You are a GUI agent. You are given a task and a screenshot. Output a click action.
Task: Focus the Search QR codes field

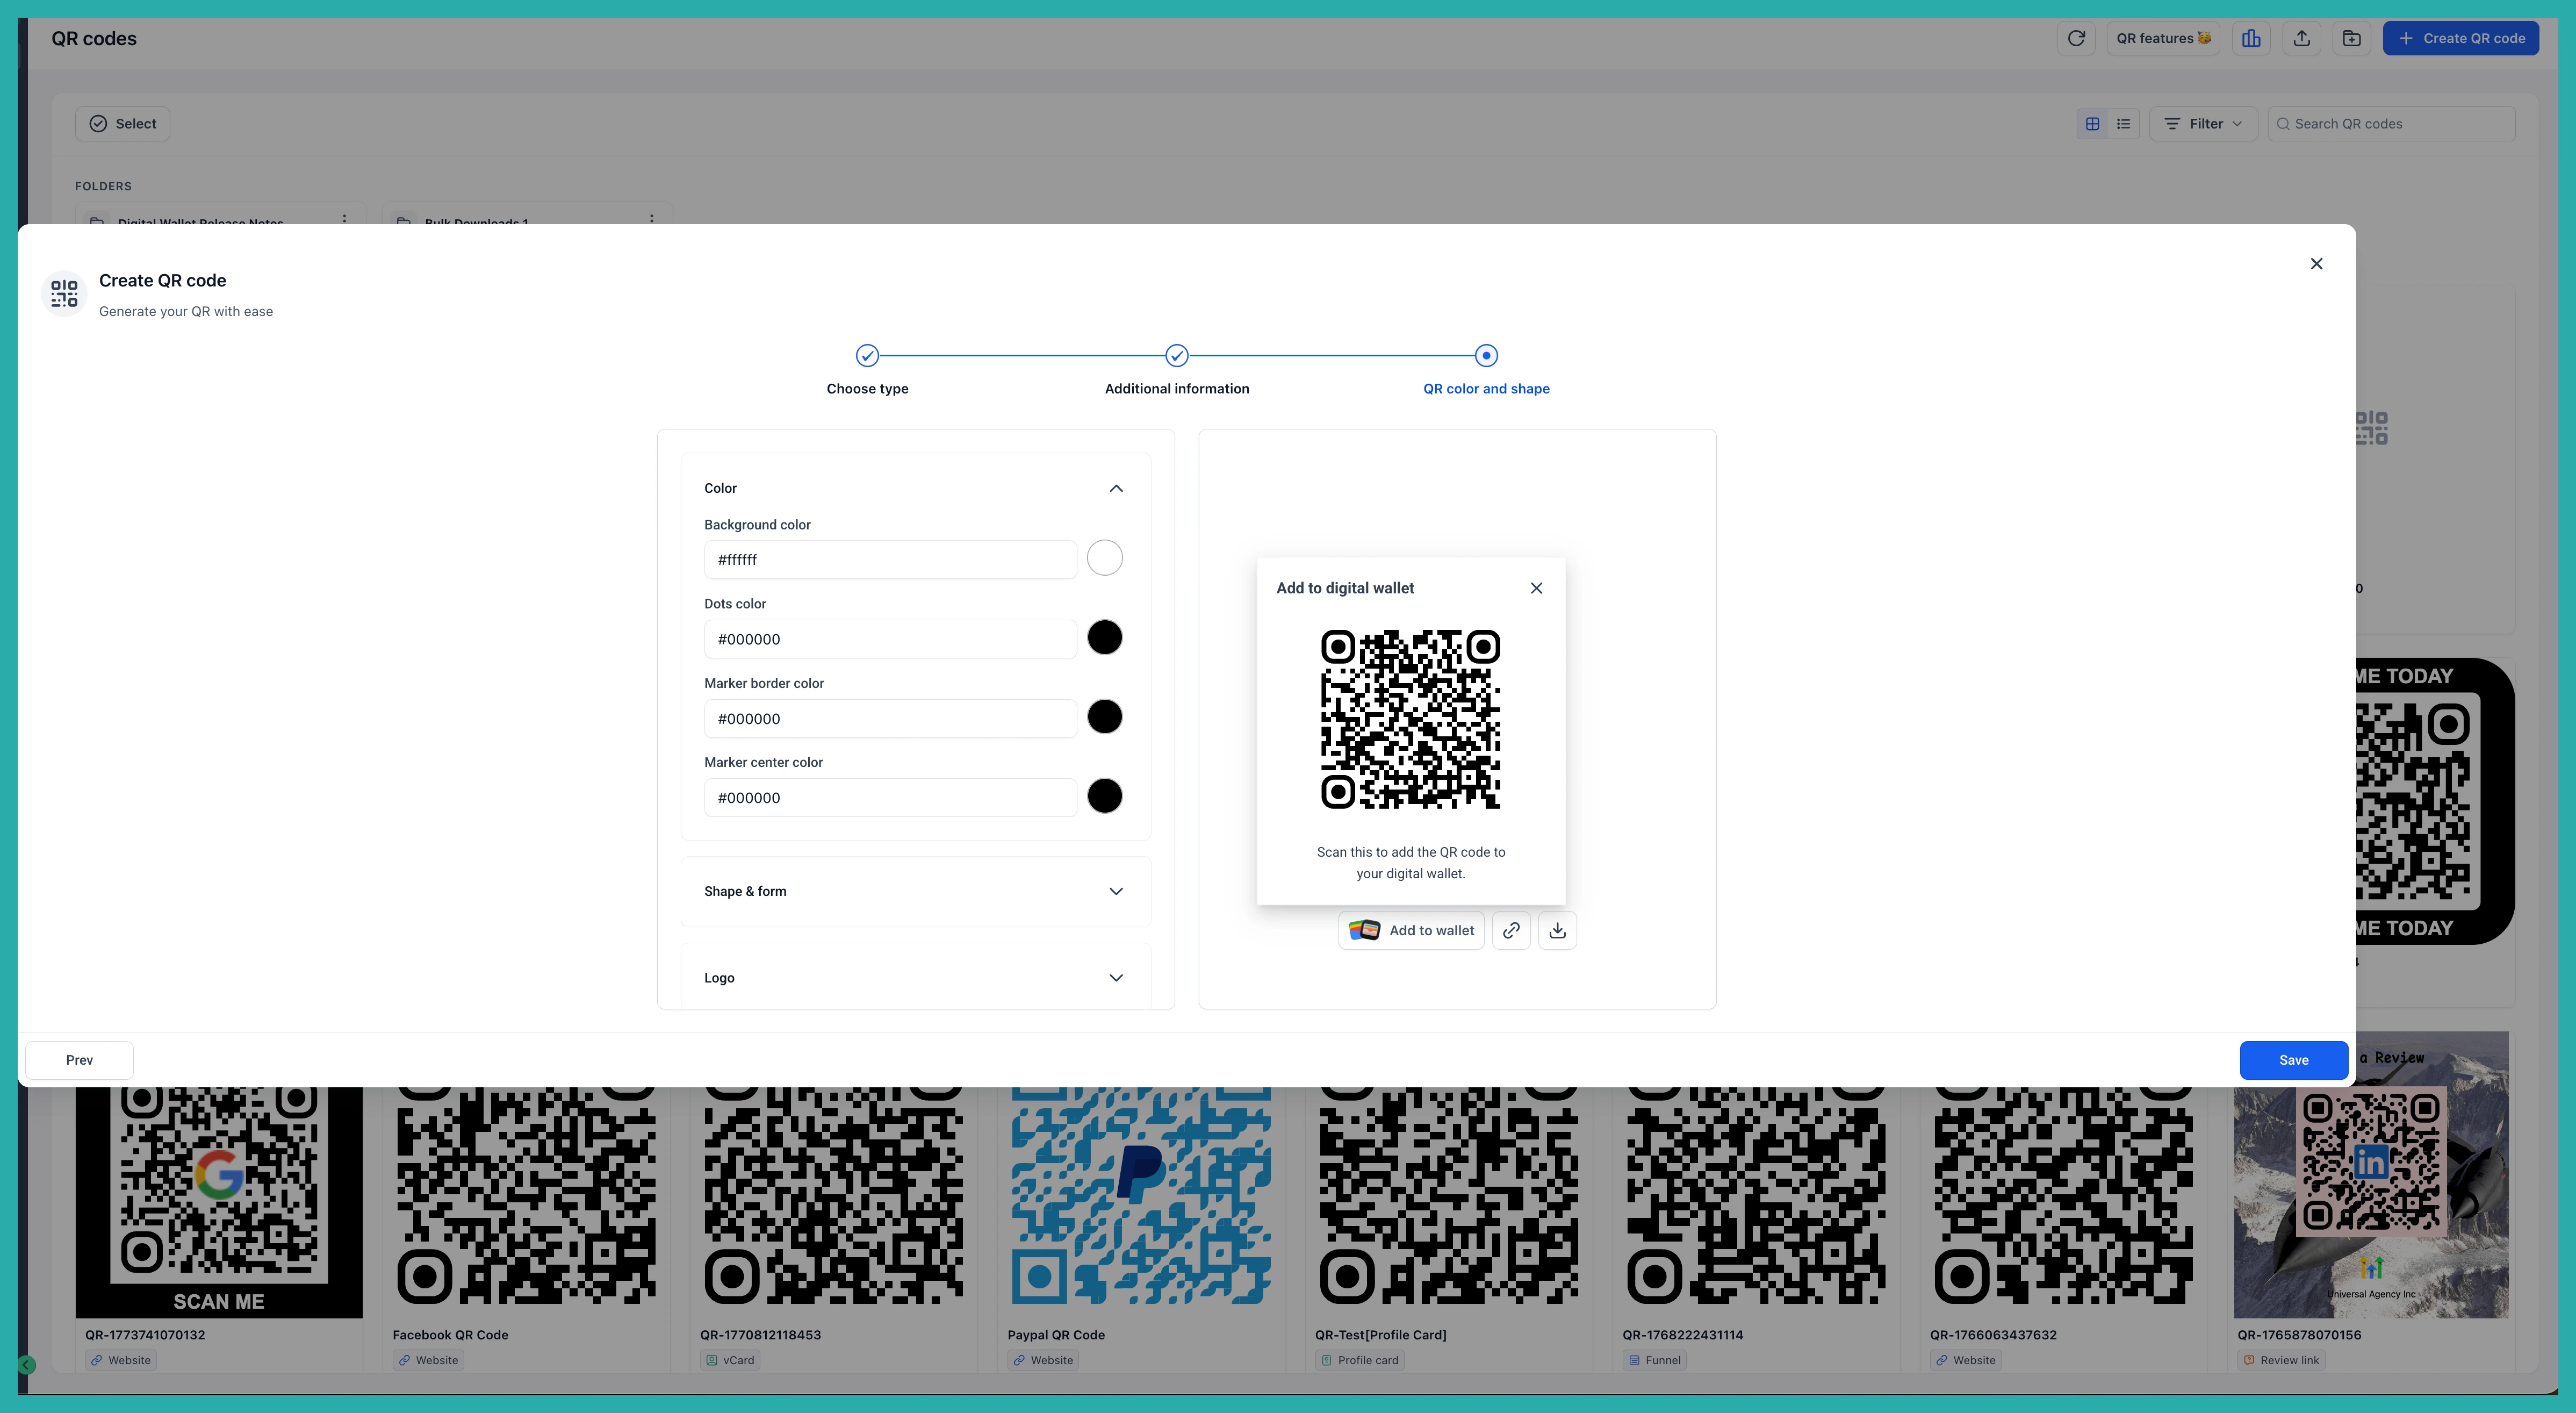[x=2391, y=124]
